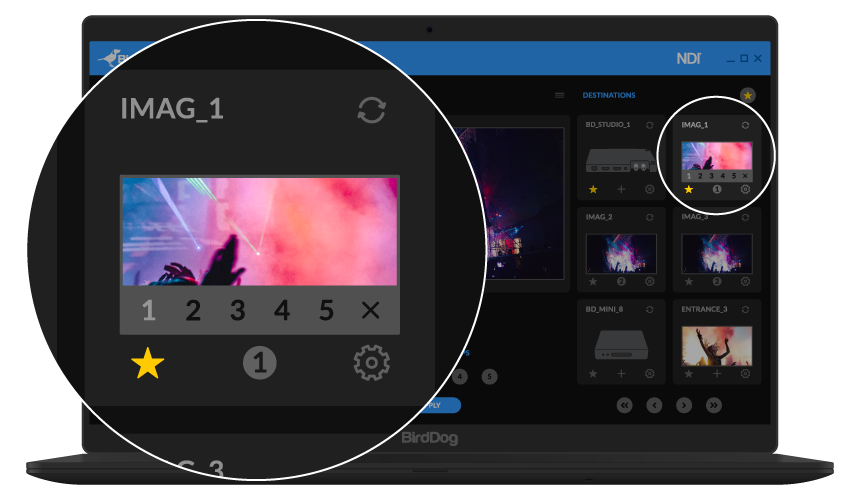The image size is (860, 500).
Task: Refresh the ENTRANCE_3 destination
Action: pyautogui.click(x=745, y=309)
